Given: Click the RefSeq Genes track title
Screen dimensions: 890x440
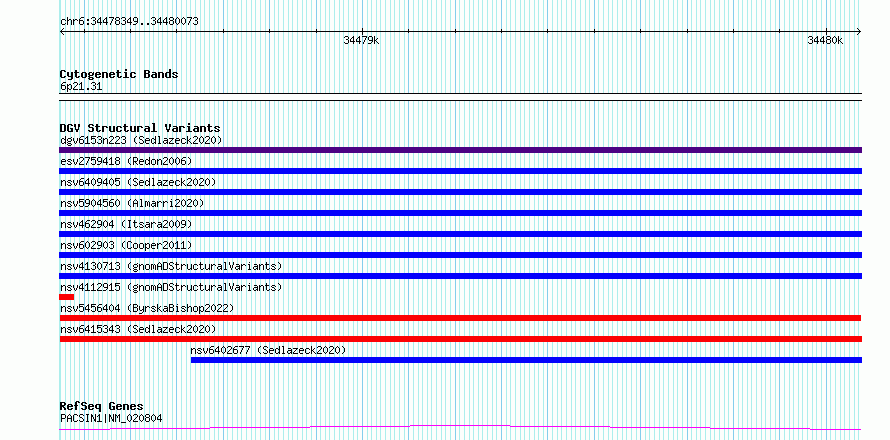Looking at the screenshot, I should click(101, 407).
